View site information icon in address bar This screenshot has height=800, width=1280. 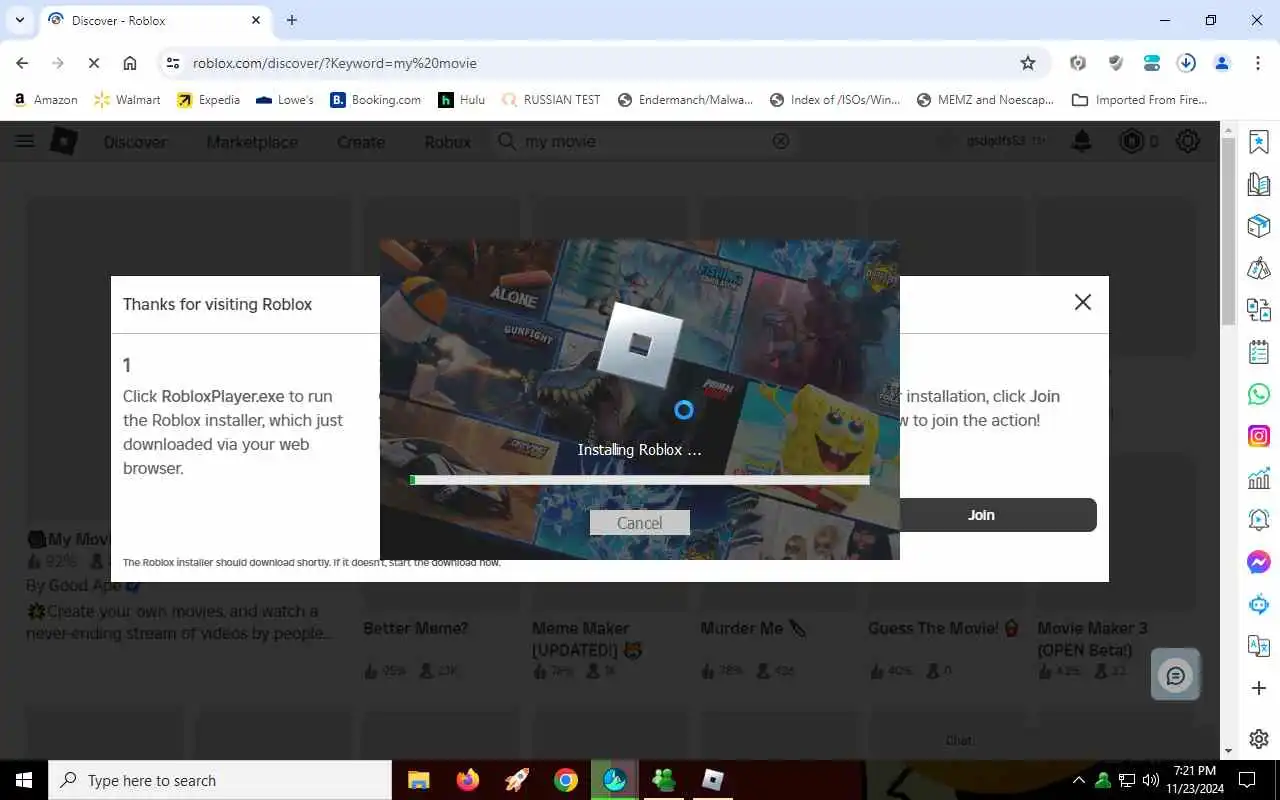point(173,63)
